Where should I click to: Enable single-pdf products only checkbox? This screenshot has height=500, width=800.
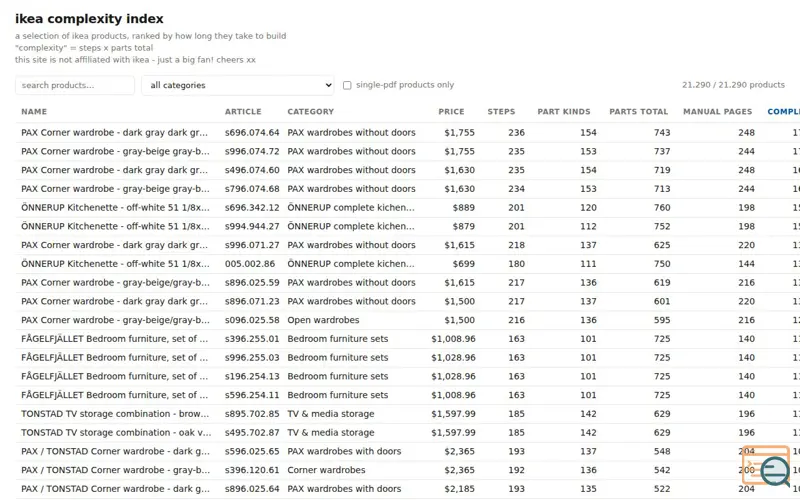pyautogui.click(x=347, y=85)
